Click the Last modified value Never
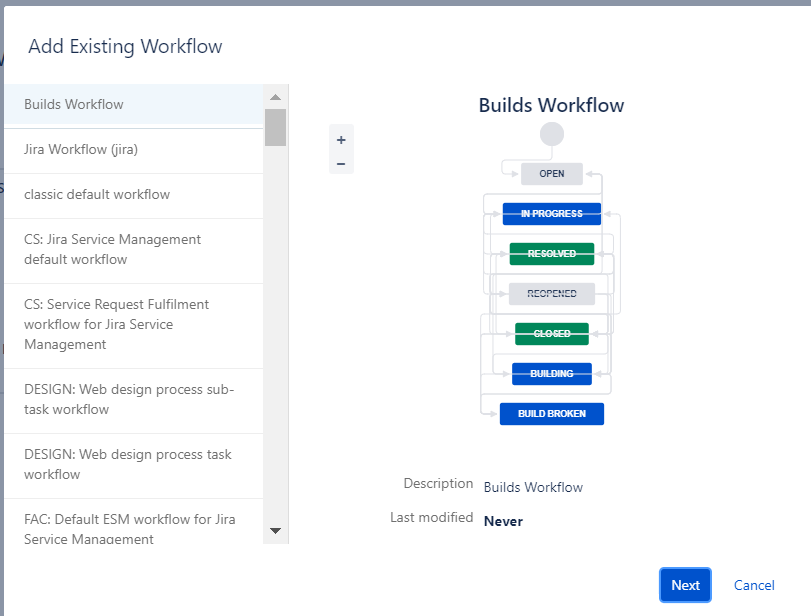The image size is (811, 616). [503, 521]
